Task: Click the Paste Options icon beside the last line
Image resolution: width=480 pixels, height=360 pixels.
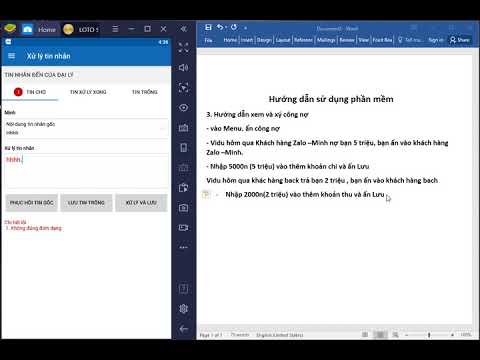Action: point(206,194)
